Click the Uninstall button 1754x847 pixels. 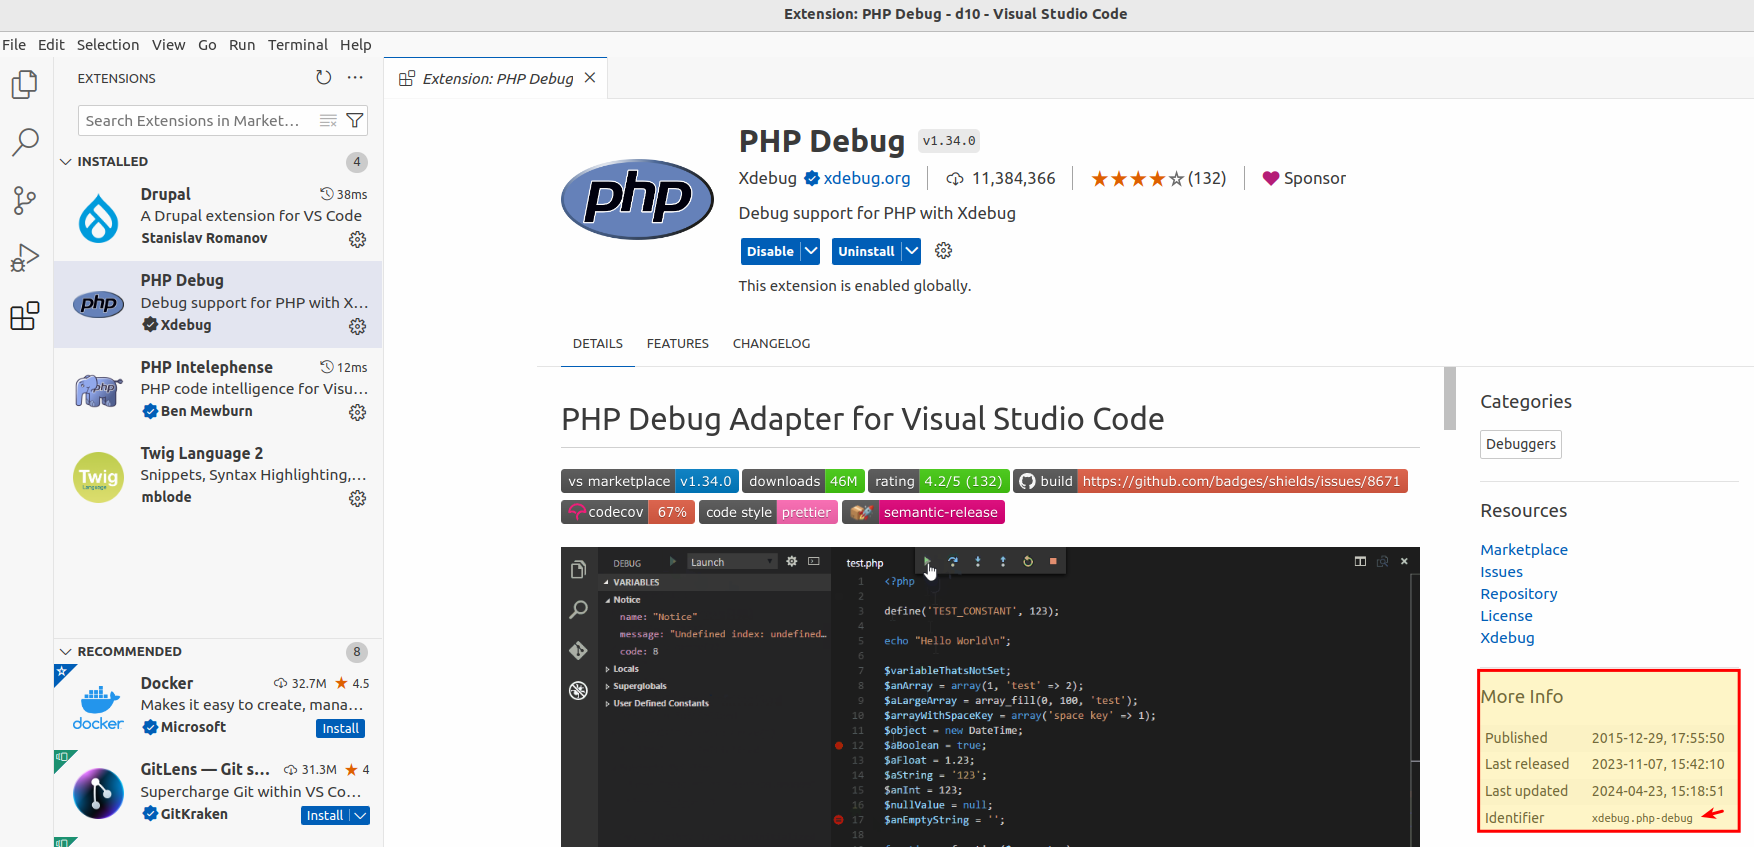(x=866, y=252)
